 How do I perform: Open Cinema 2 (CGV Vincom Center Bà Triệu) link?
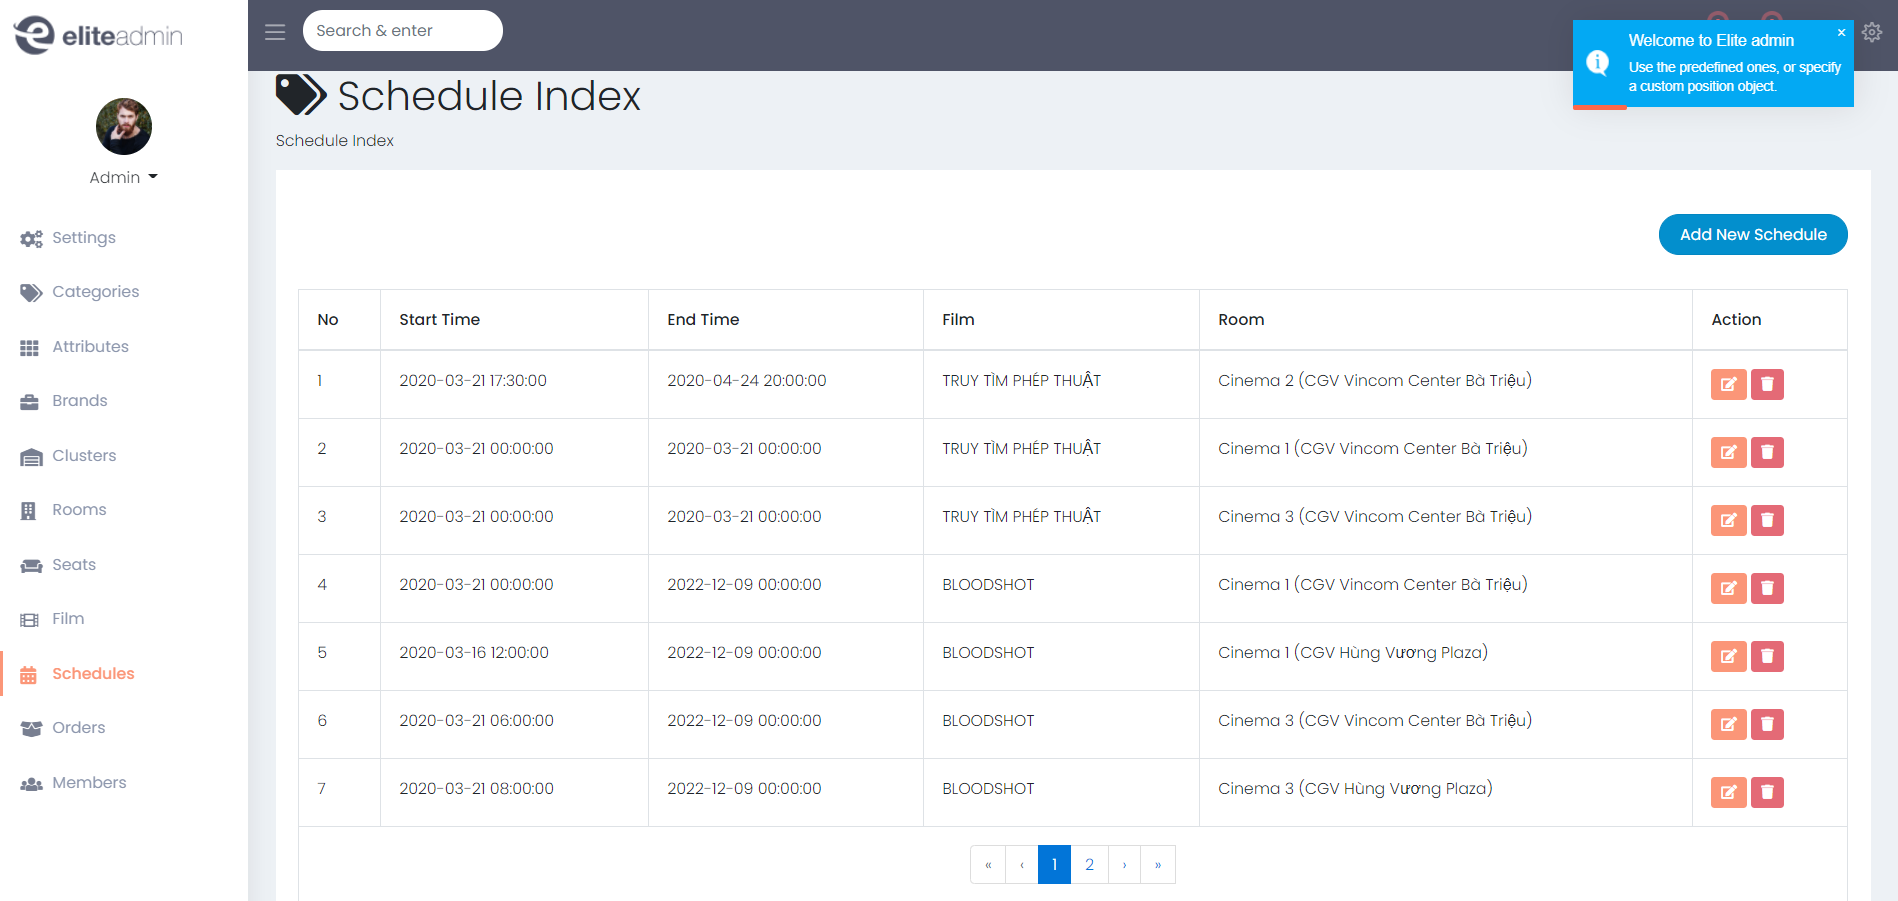(x=1374, y=381)
